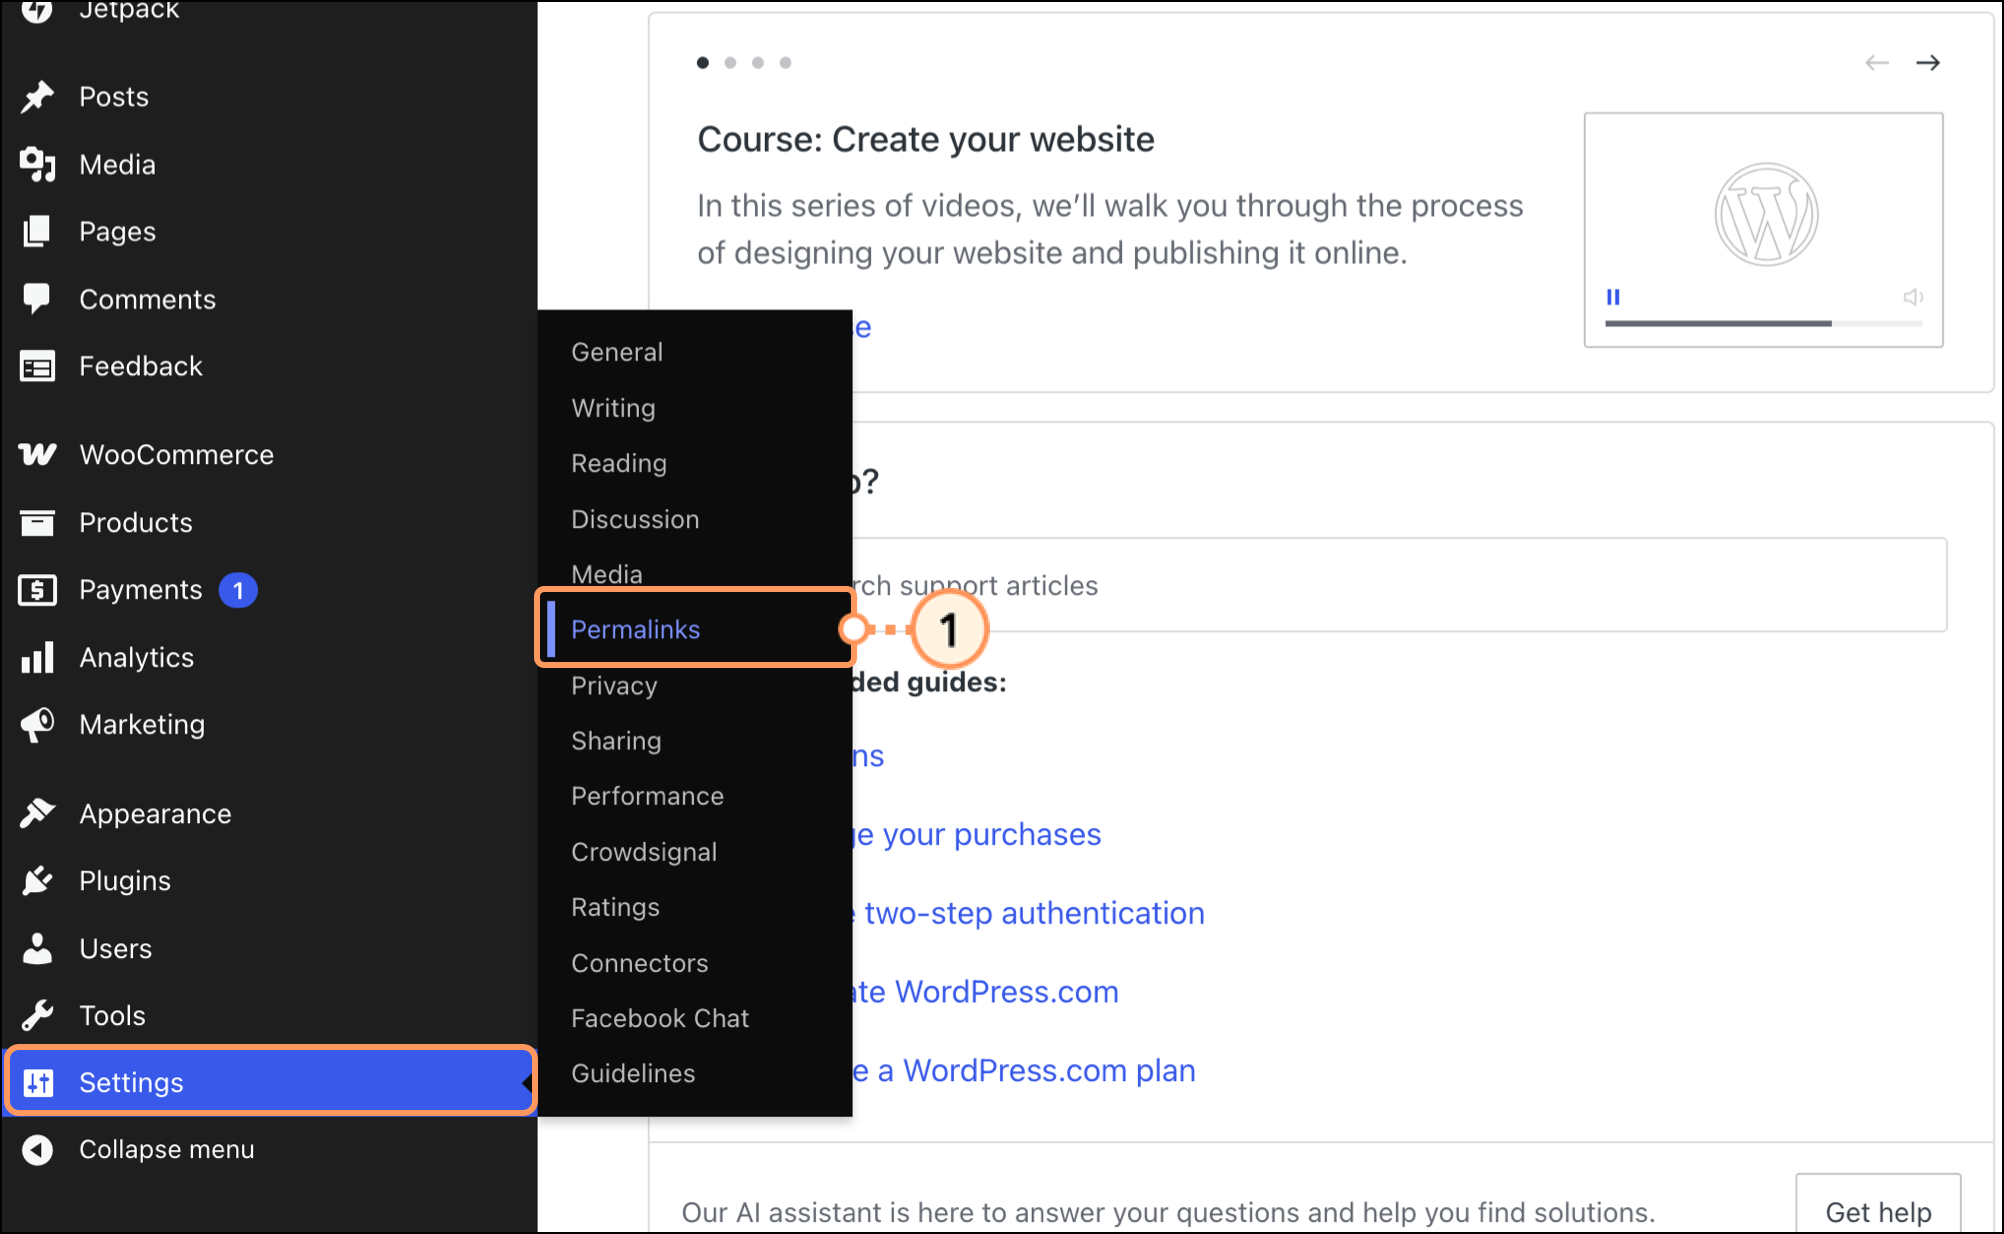Screen dimensions: 2004x1234
Task: Open the Appearance menu label
Action: (155, 814)
